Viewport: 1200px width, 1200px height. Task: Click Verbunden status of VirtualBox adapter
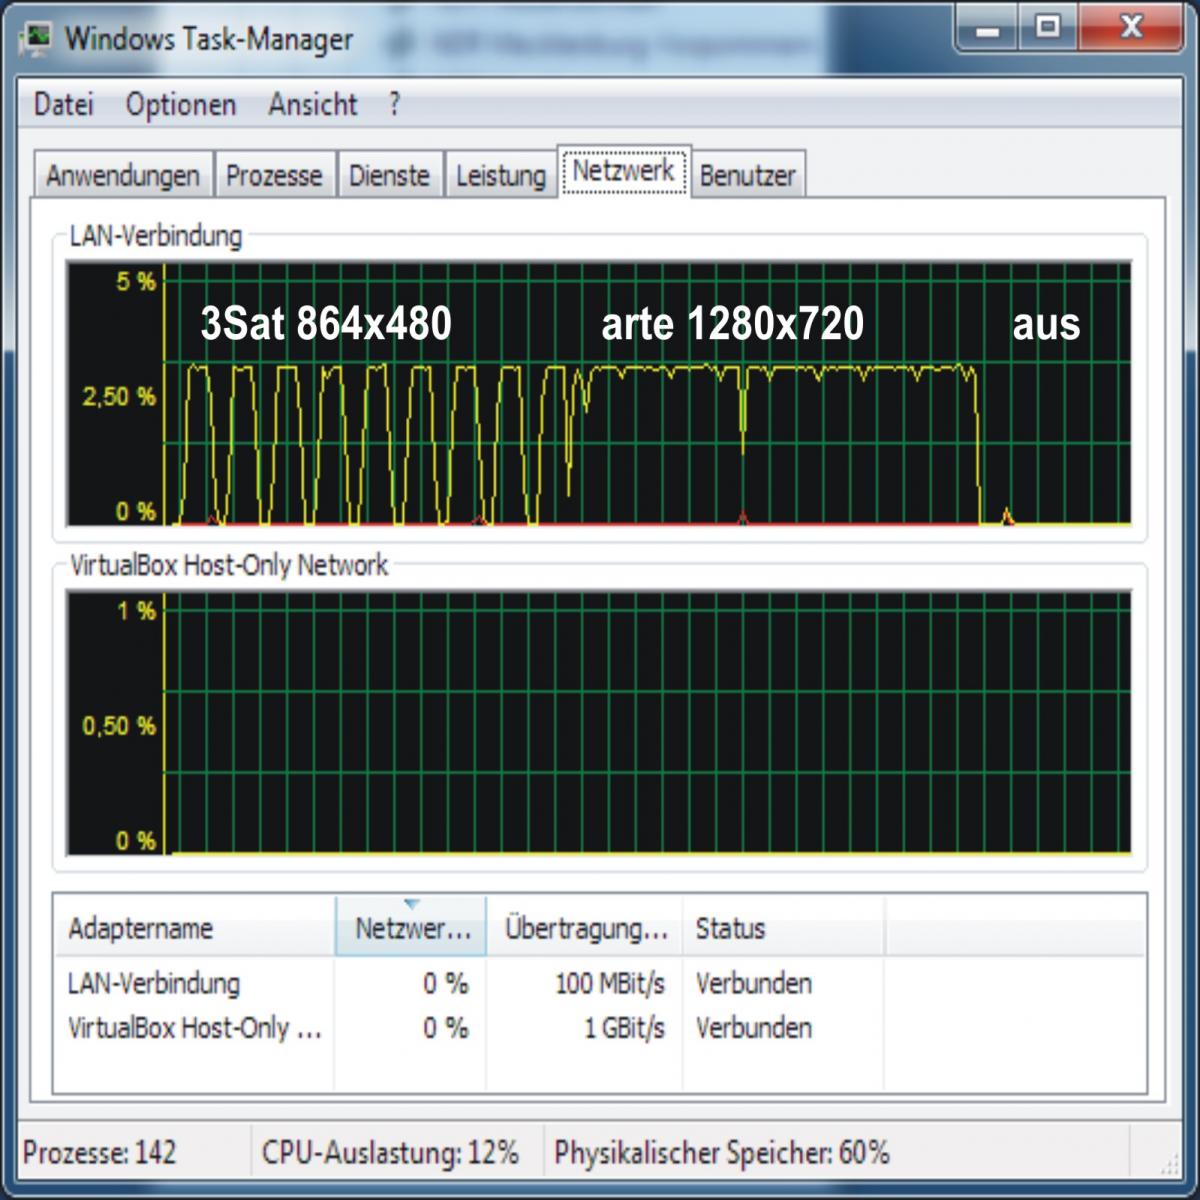754,1028
